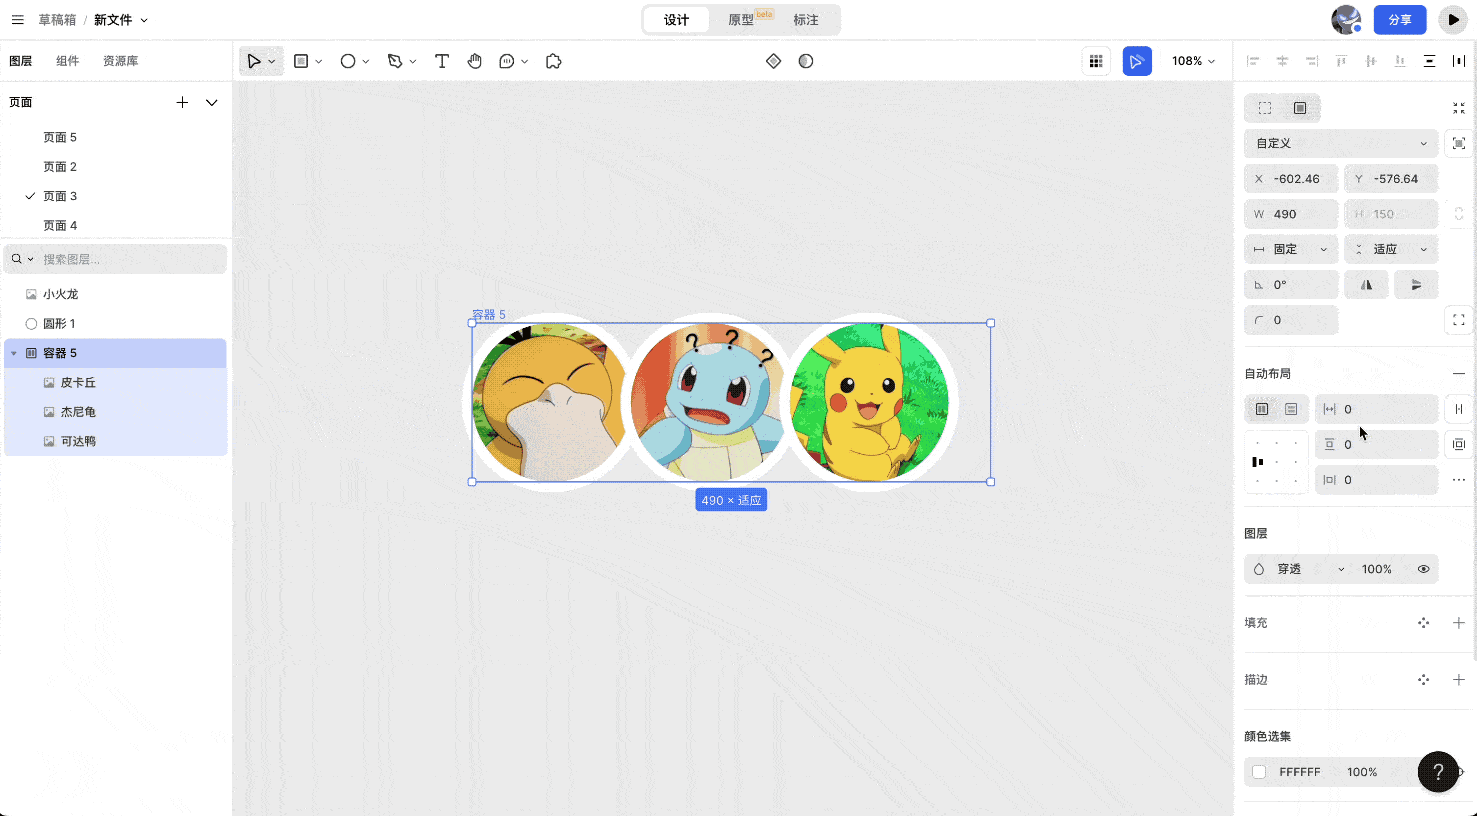The image size is (1477, 816).
Task: Distribute horizontal spacing icon in align bar
Action: pyautogui.click(x=1459, y=61)
